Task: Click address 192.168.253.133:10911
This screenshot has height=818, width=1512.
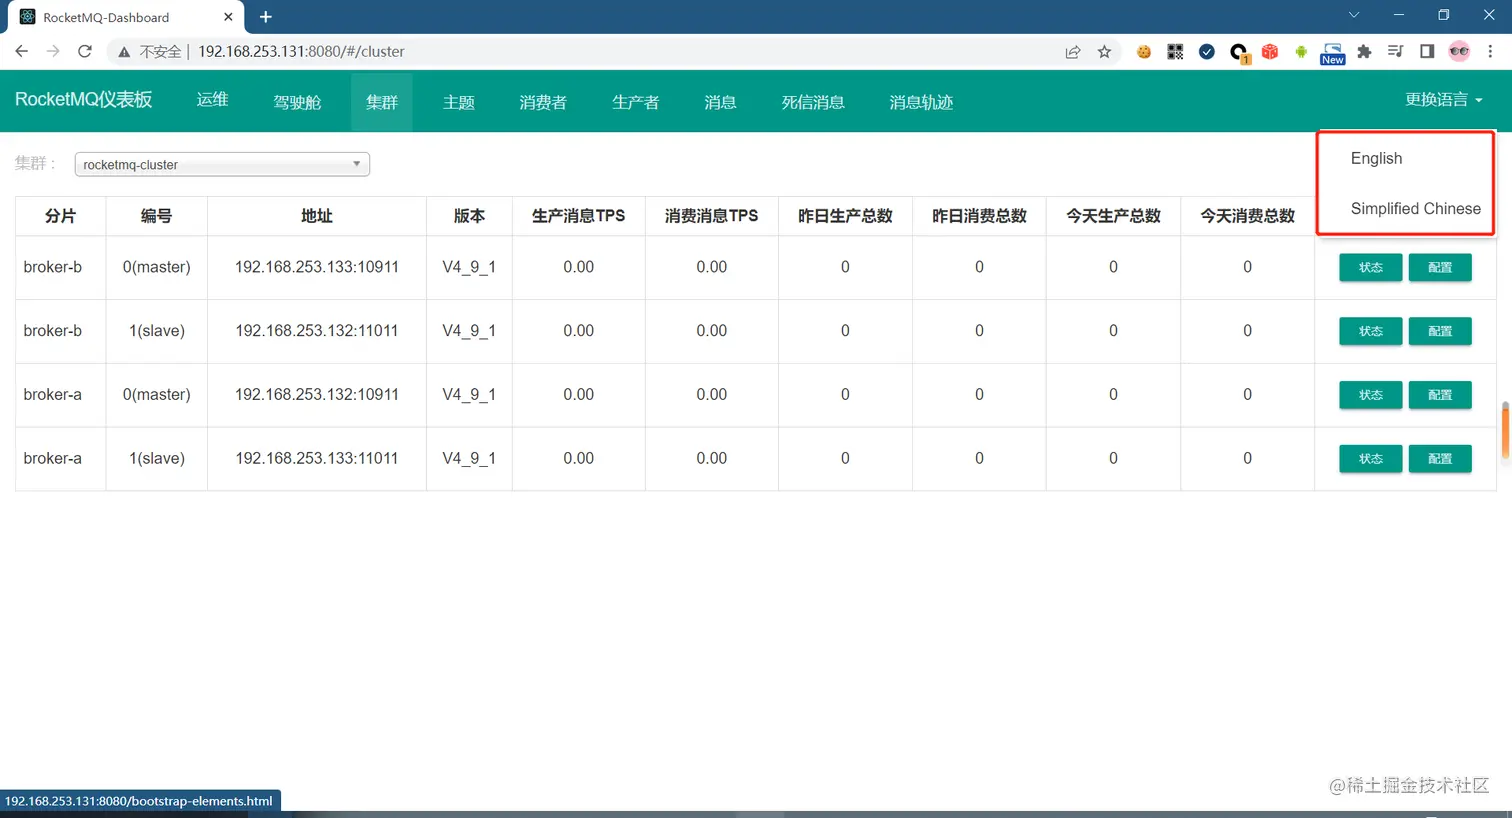Action: click(x=317, y=267)
